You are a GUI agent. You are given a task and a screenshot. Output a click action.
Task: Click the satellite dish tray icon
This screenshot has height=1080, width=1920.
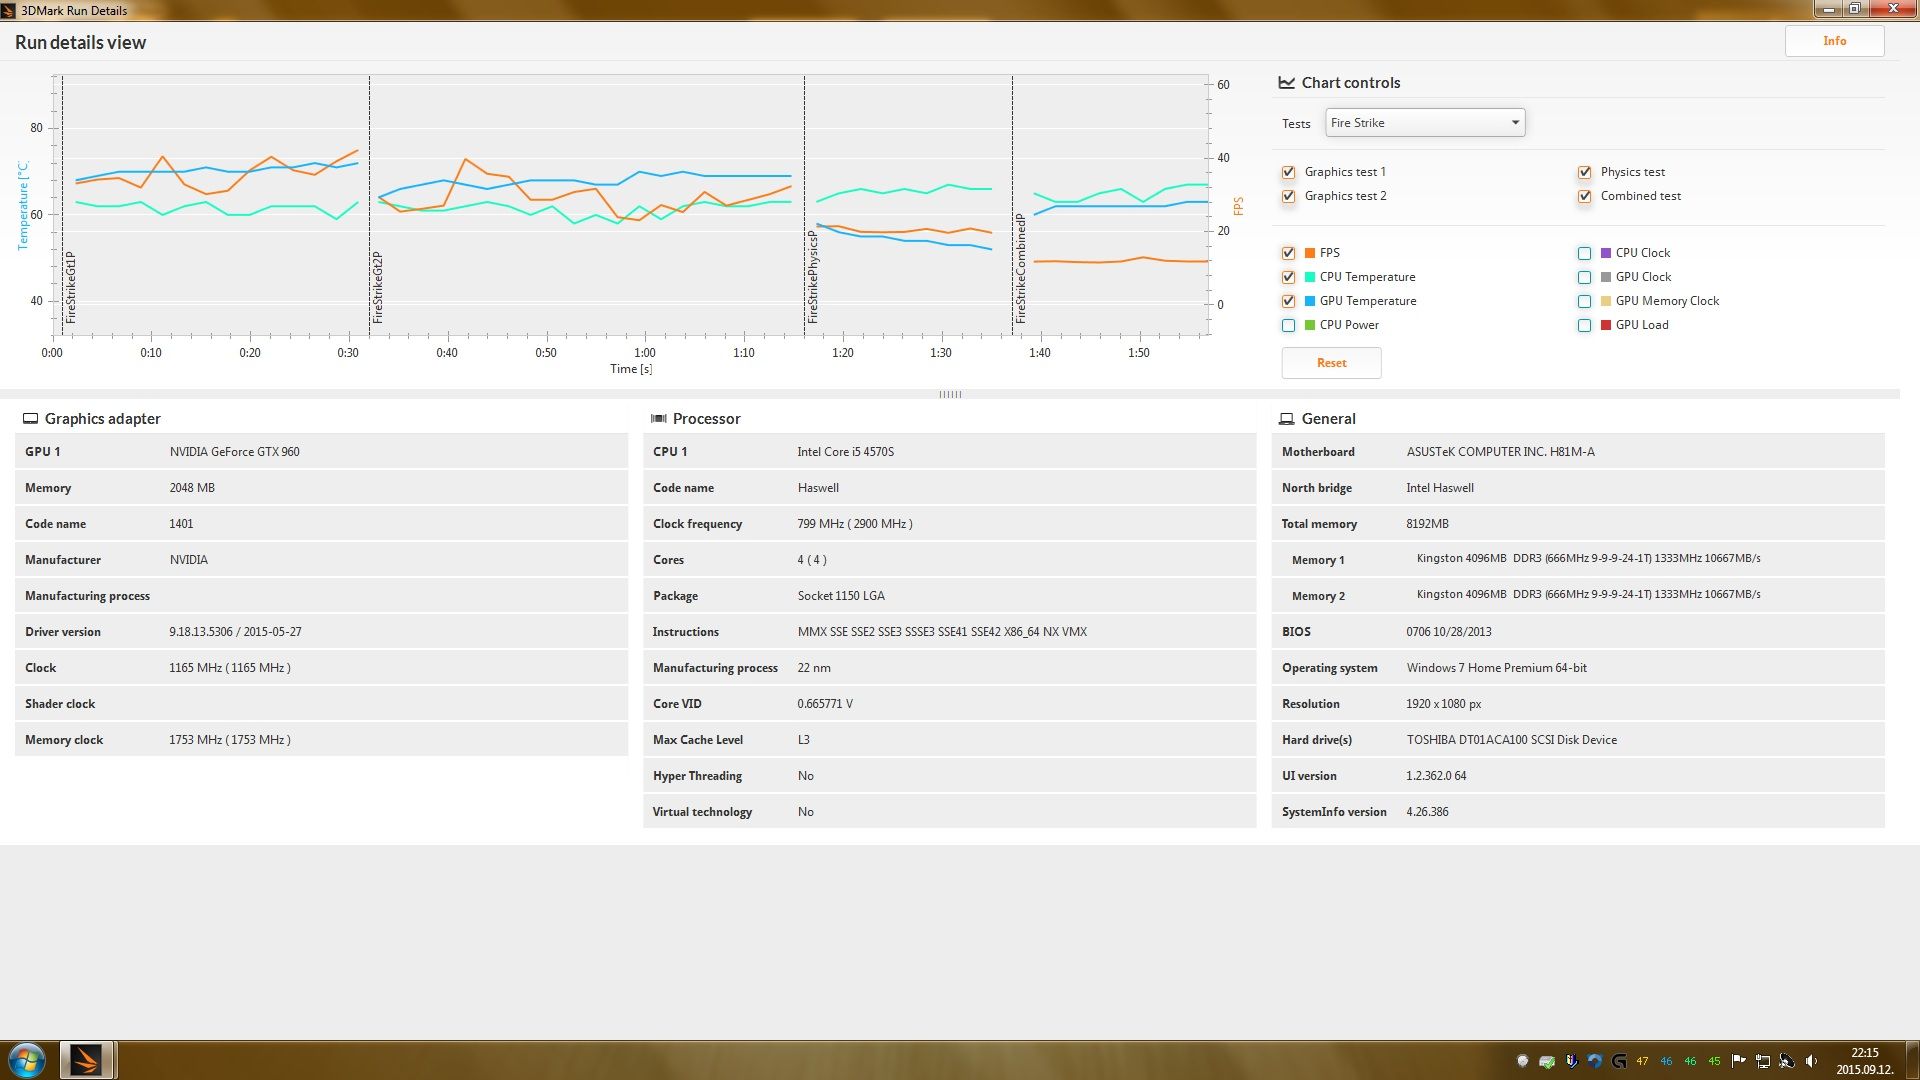1786,1061
